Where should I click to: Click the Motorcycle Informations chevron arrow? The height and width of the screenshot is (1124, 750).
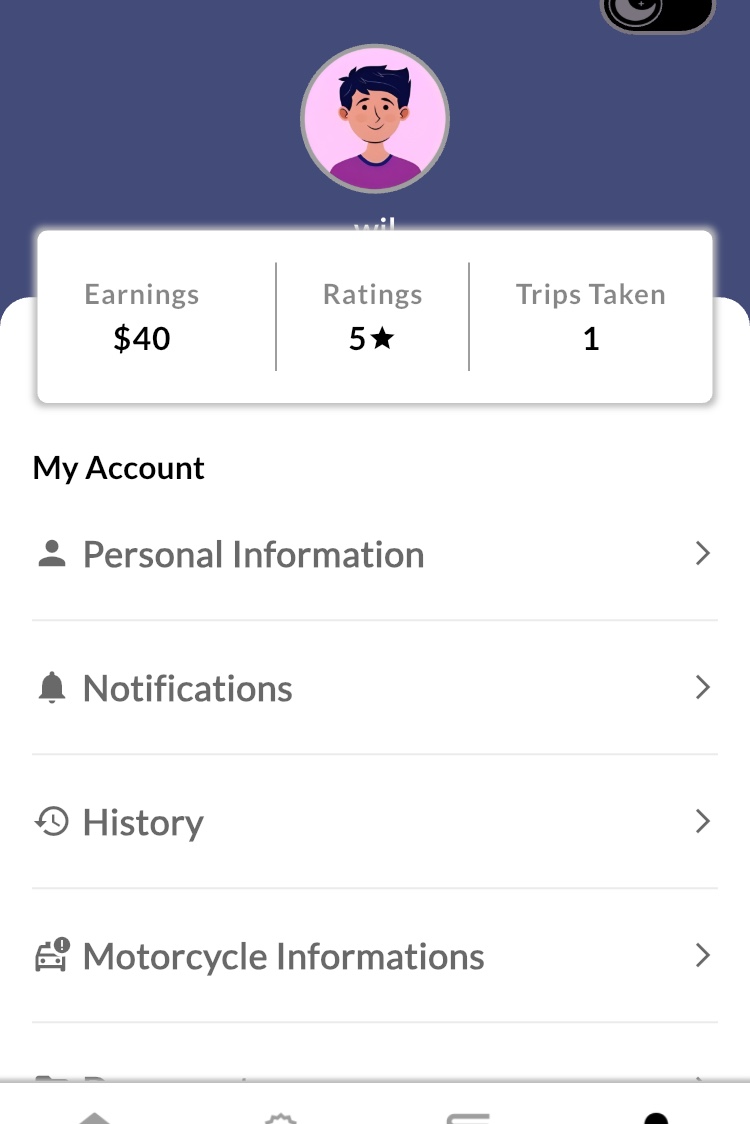pyautogui.click(x=703, y=956)
